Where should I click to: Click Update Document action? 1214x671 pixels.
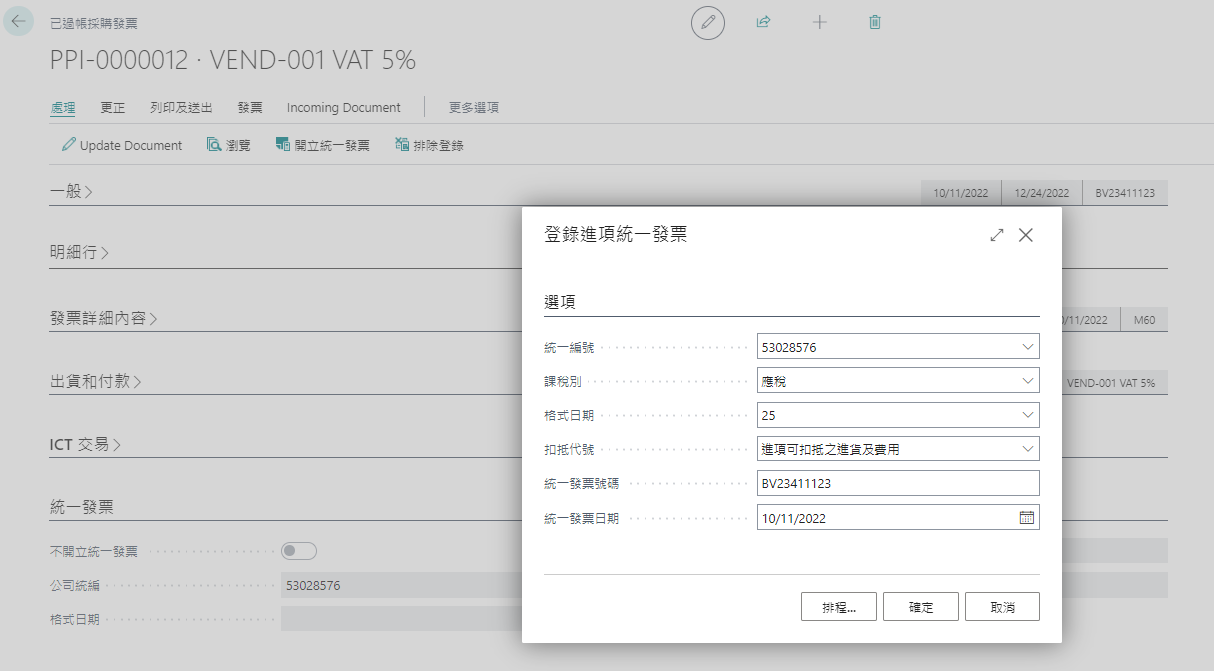point(122,145)
